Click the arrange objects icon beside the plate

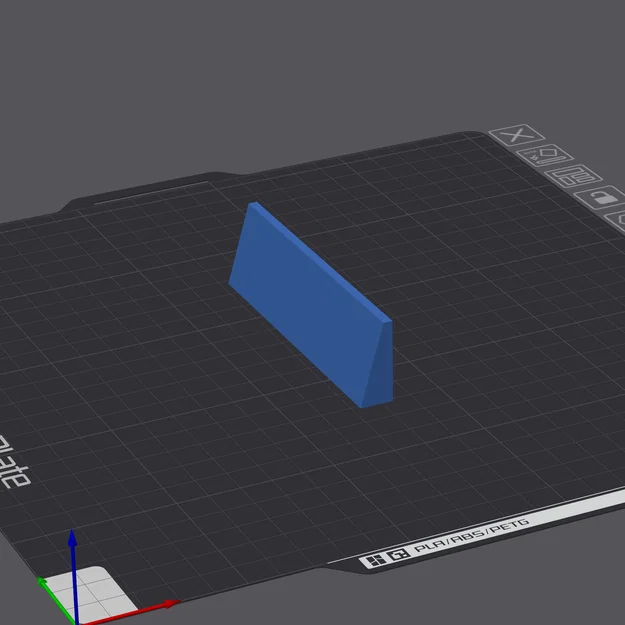tap(574, 176)
